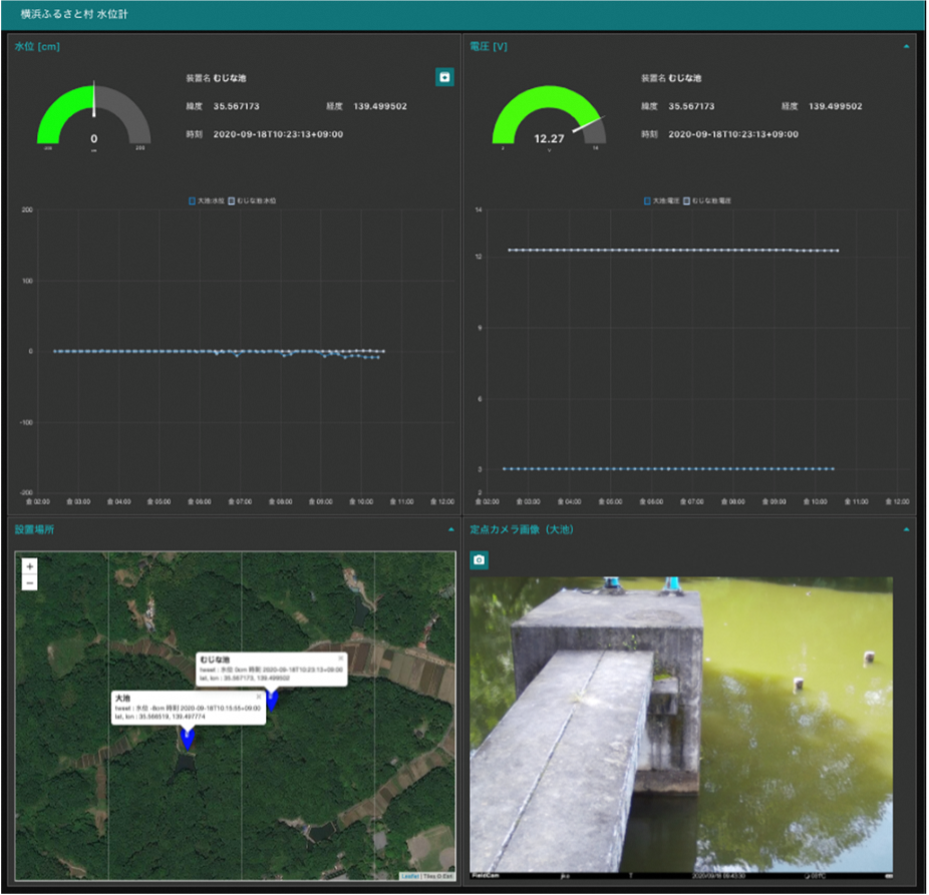Zoom out on the satellite map
This screenshot has width=929, height=895.
(30, 582)
